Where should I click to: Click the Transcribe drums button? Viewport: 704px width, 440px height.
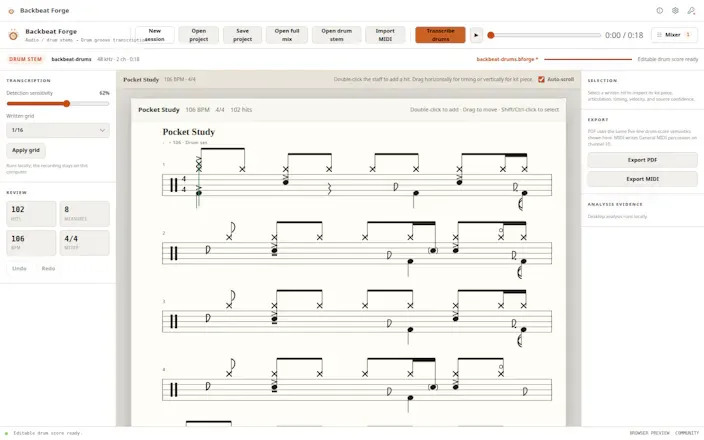[x=440, y=35]
